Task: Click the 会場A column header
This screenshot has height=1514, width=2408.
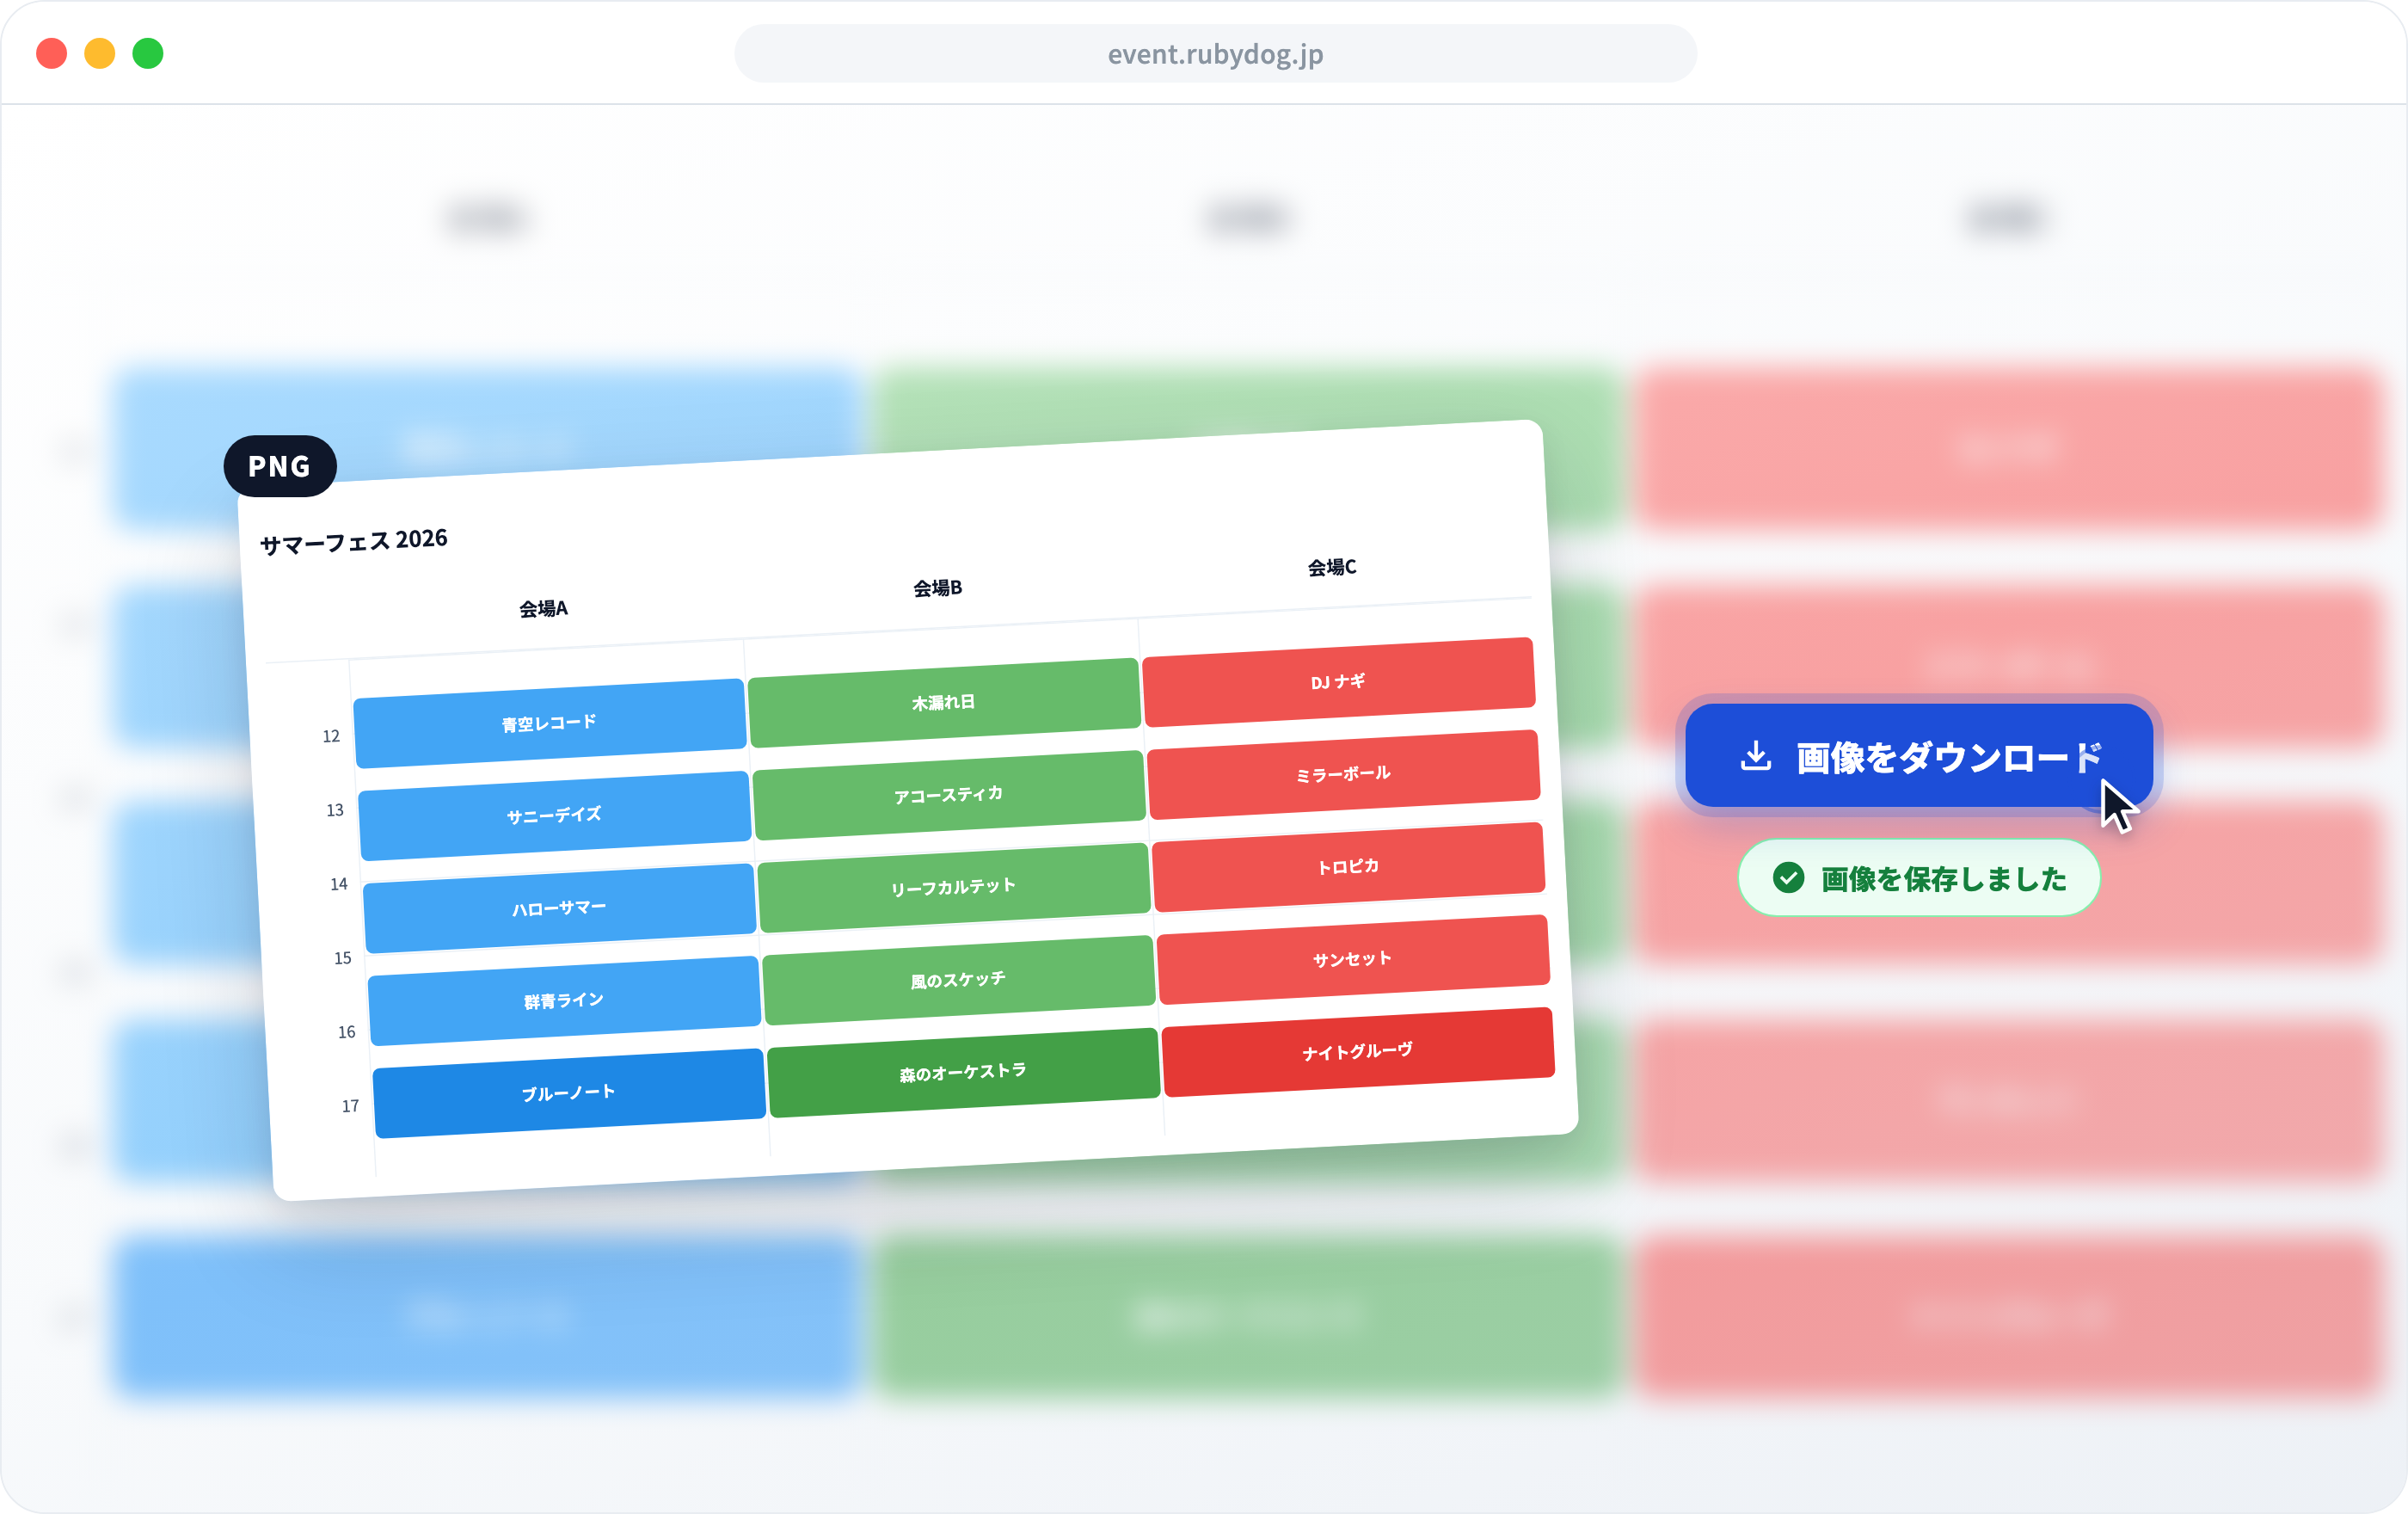Action: (x=543, y=608)
